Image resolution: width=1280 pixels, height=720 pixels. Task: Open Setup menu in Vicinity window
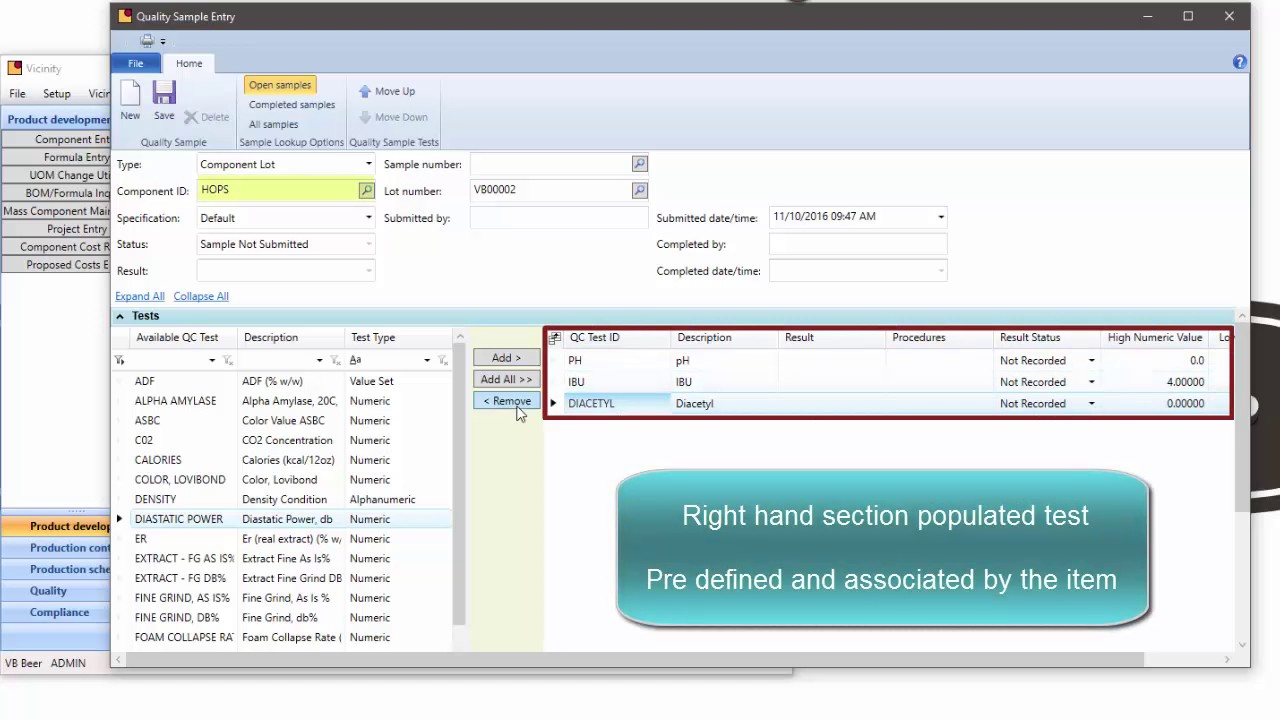point(57,94)
